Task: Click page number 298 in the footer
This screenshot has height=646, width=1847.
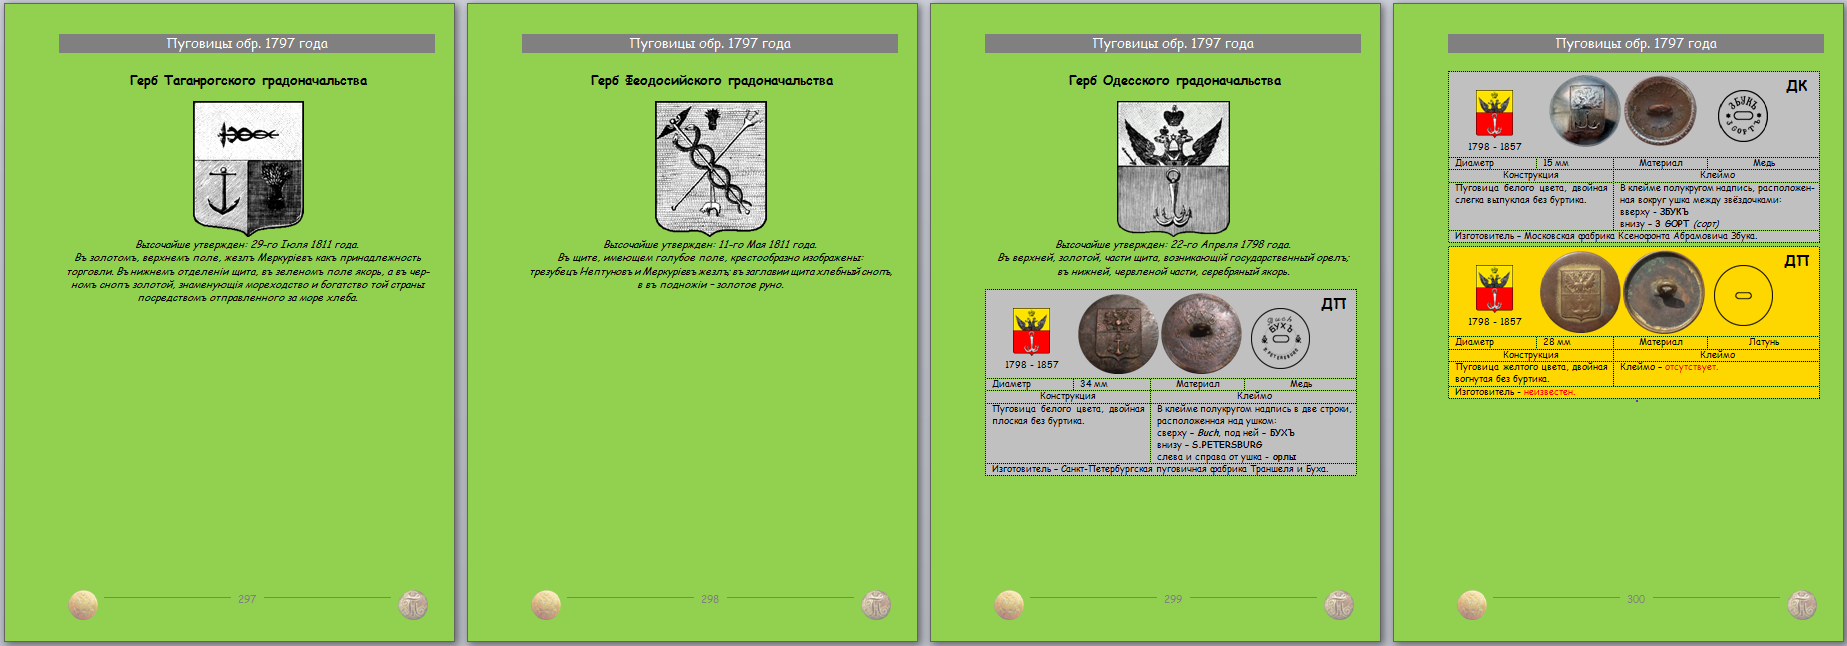Action: (x=710, y=599)
